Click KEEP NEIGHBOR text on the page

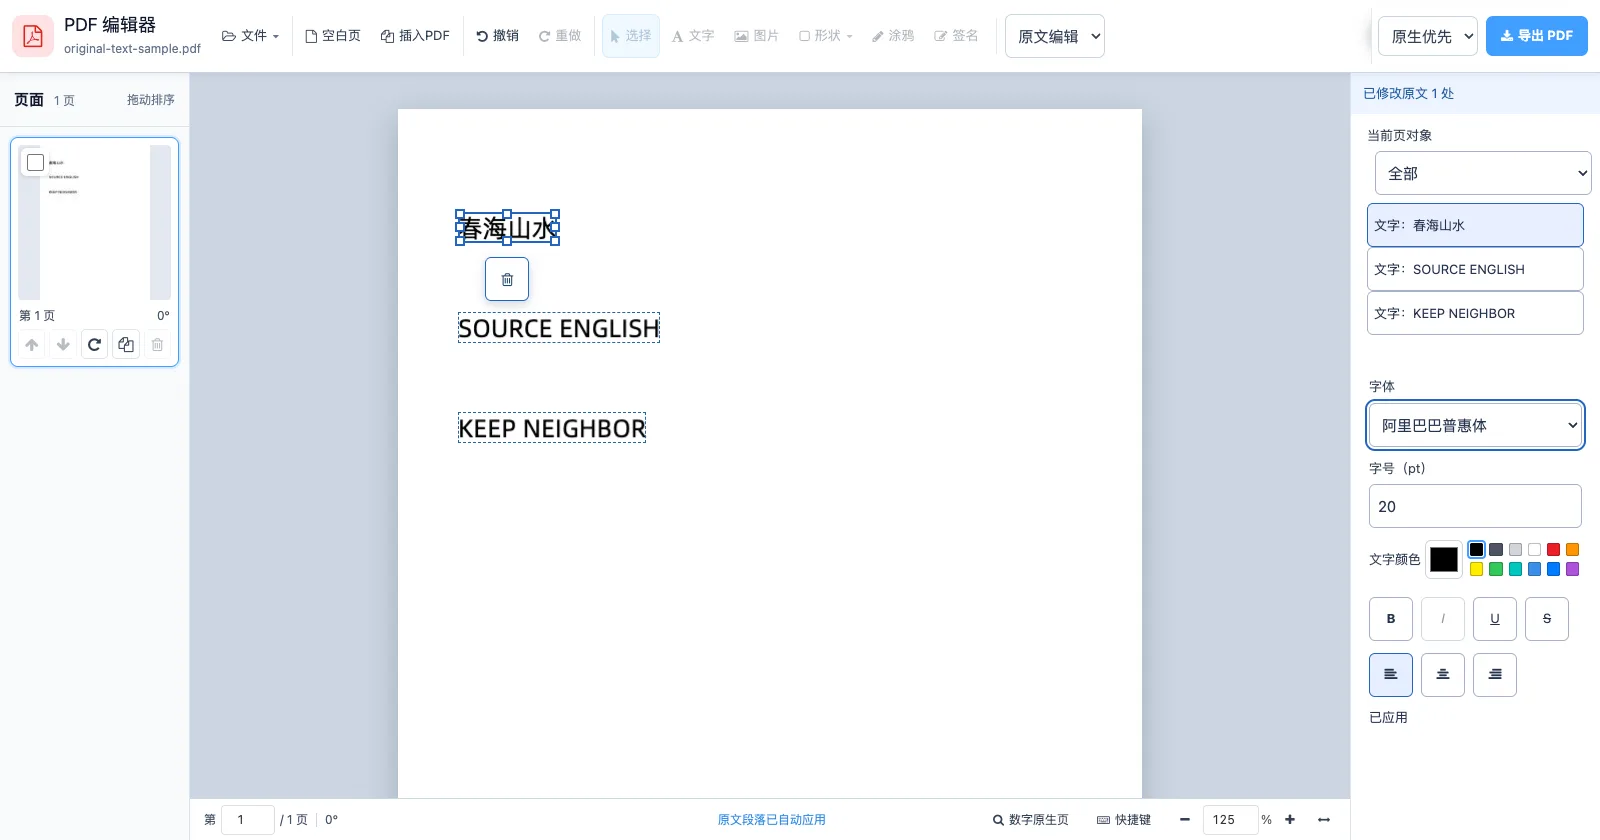click(552, 428)
